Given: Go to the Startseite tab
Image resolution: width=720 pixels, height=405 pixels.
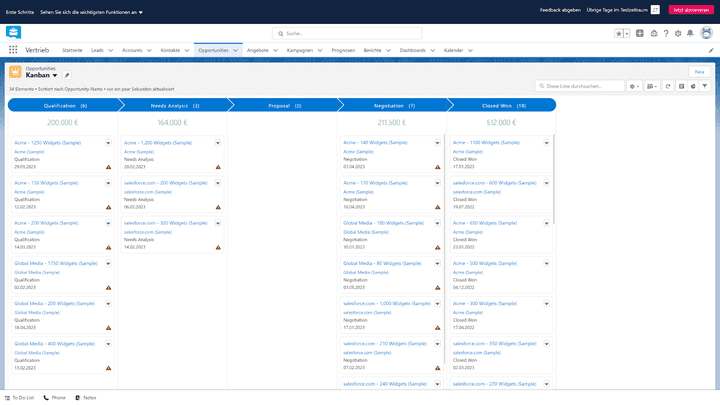Looking at the screenshot, I should click(72, 51).
